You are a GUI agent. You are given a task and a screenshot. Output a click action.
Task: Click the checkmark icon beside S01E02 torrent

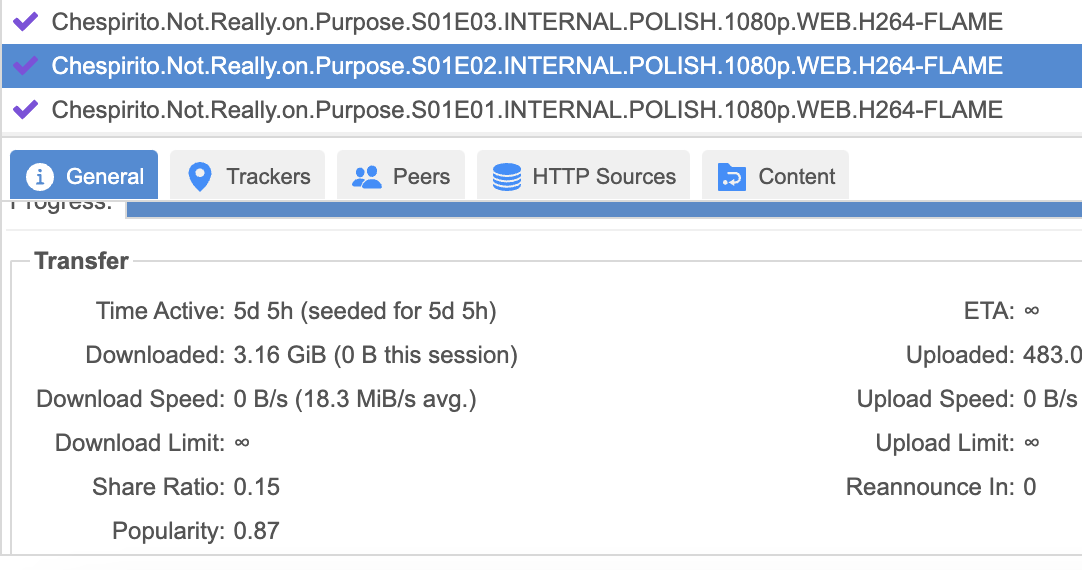27,66
